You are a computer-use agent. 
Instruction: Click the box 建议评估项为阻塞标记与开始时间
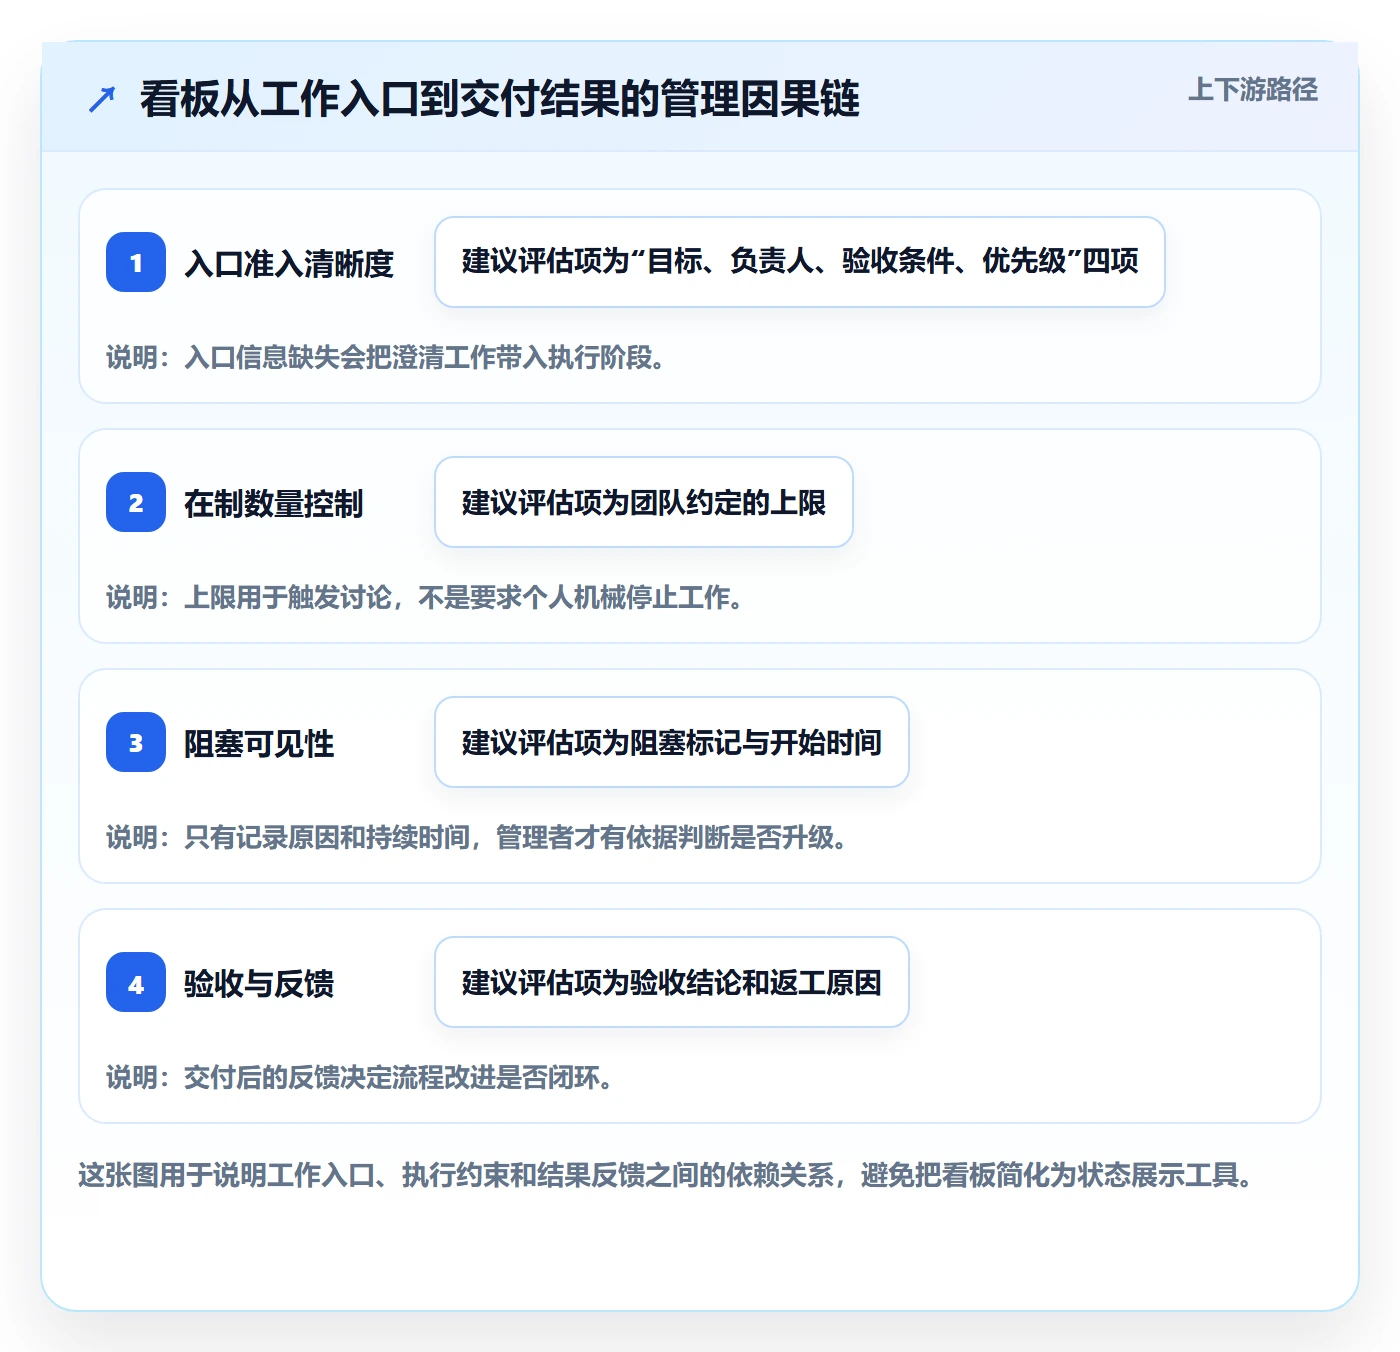point(672,742)
